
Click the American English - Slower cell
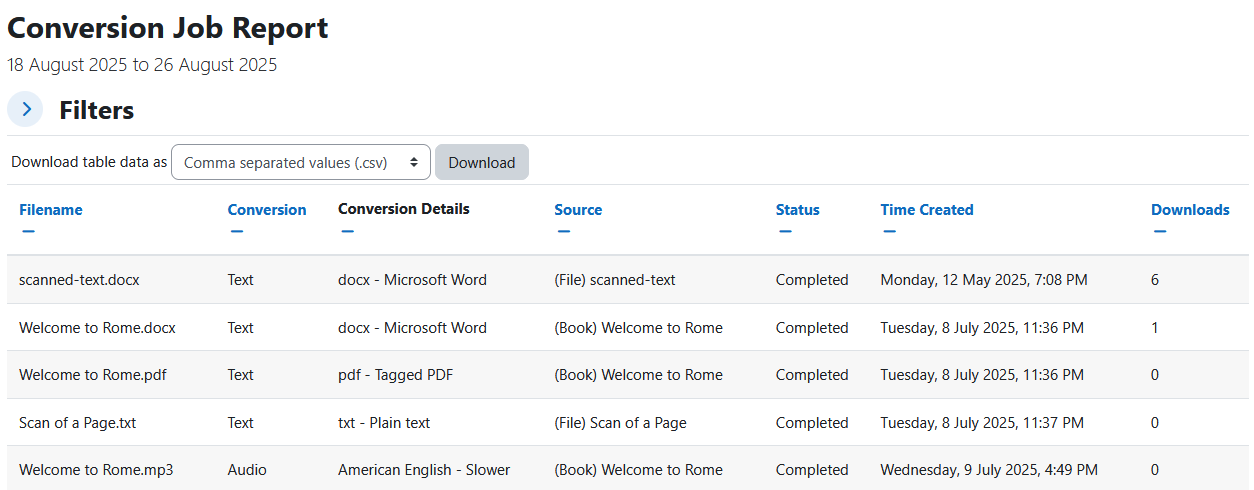click(x=424, y=470)
